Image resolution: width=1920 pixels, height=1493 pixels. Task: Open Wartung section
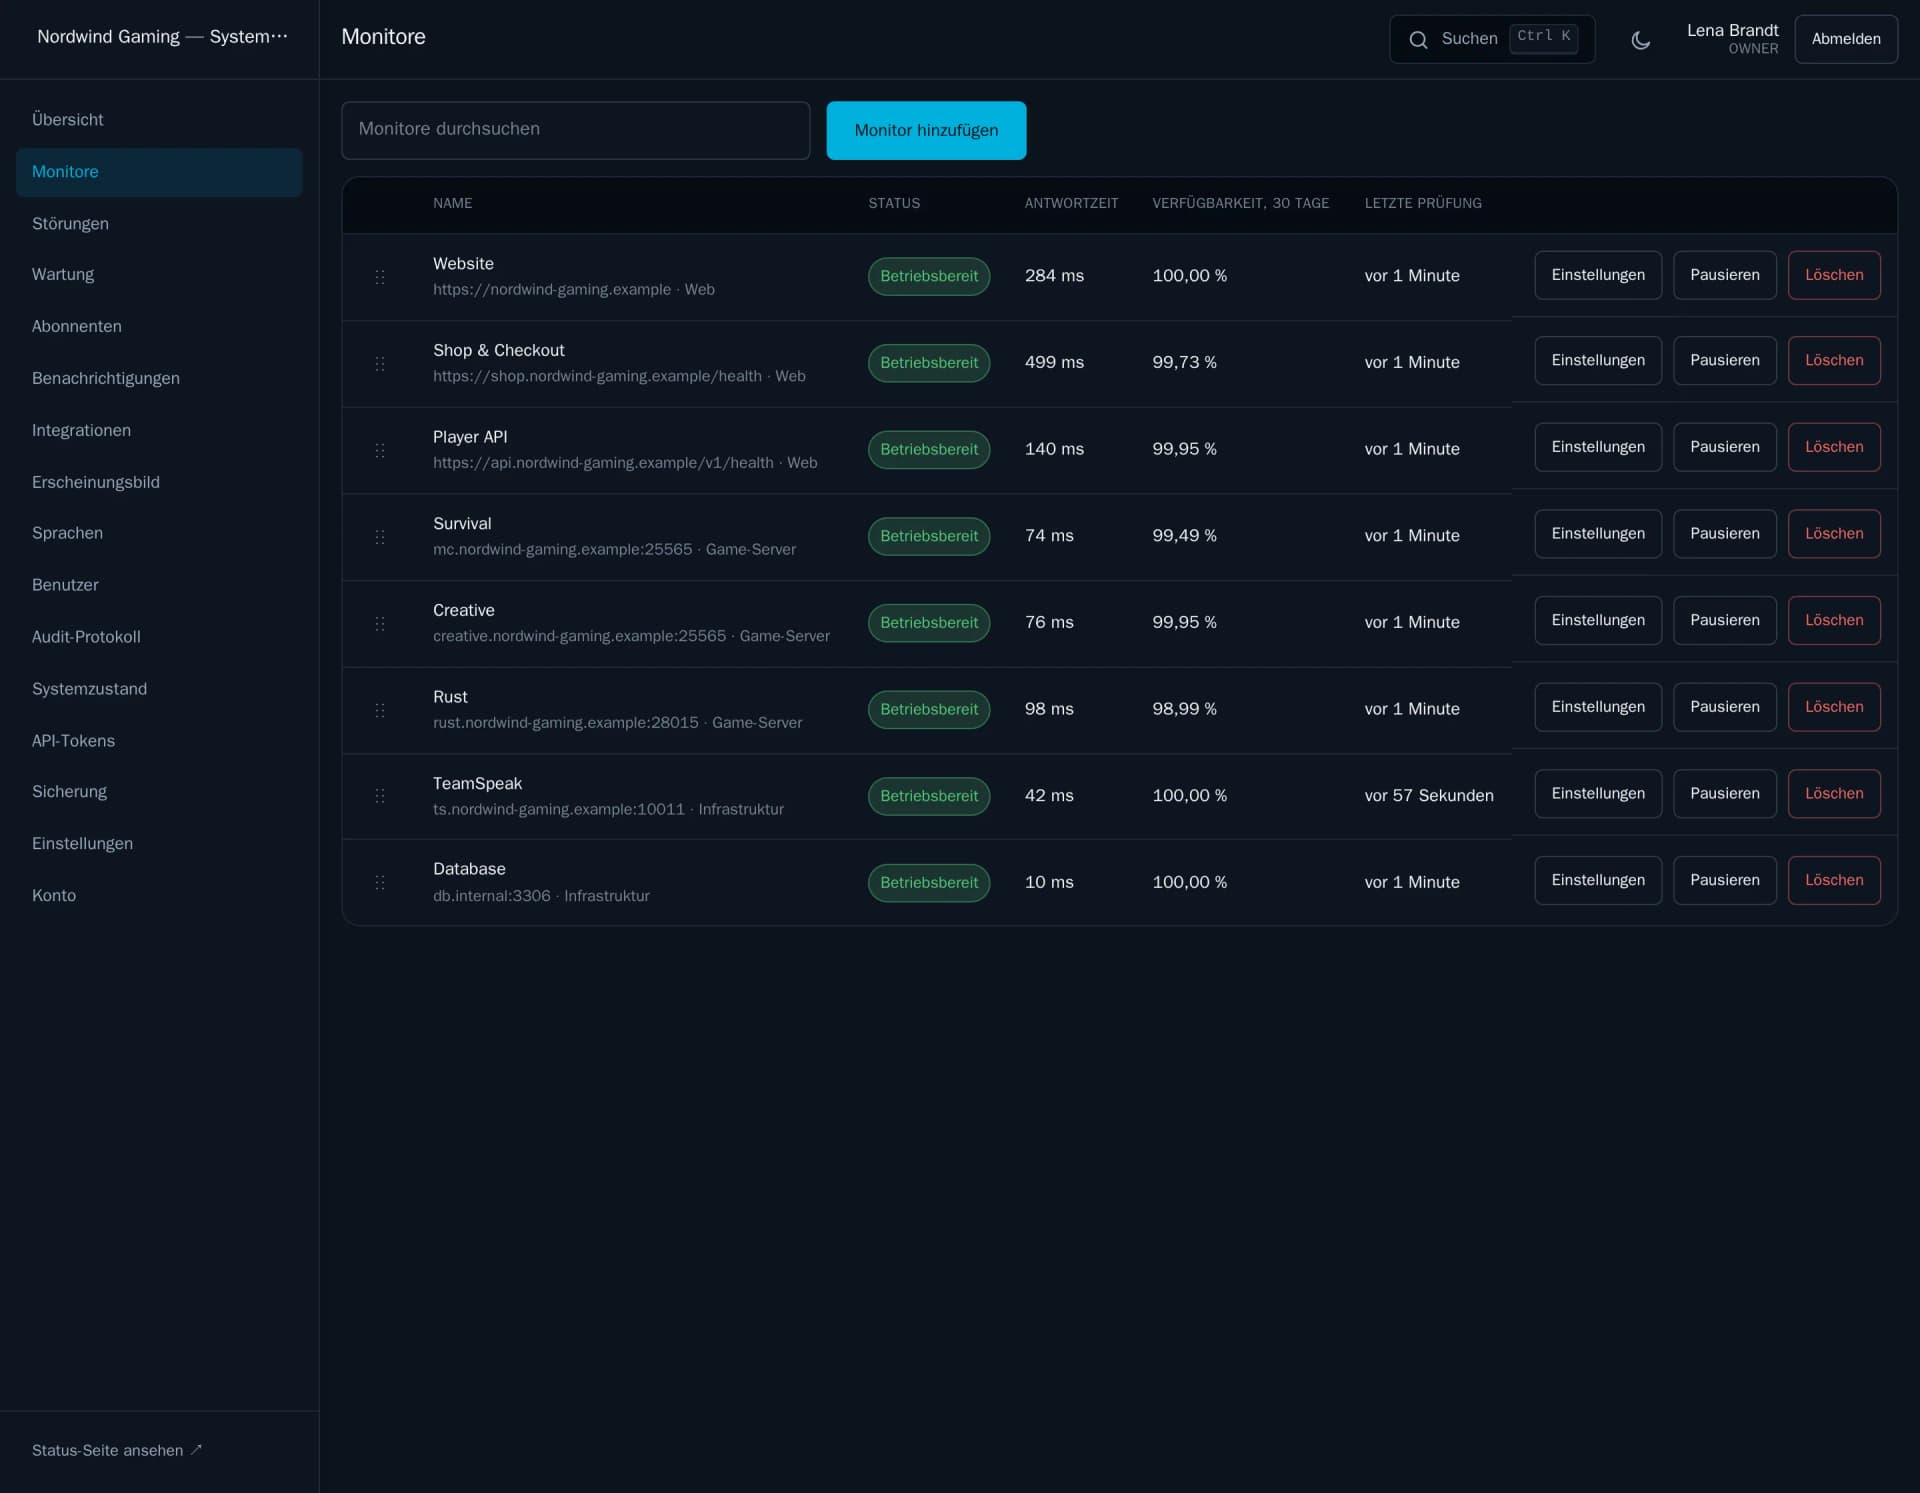[159, 274]
